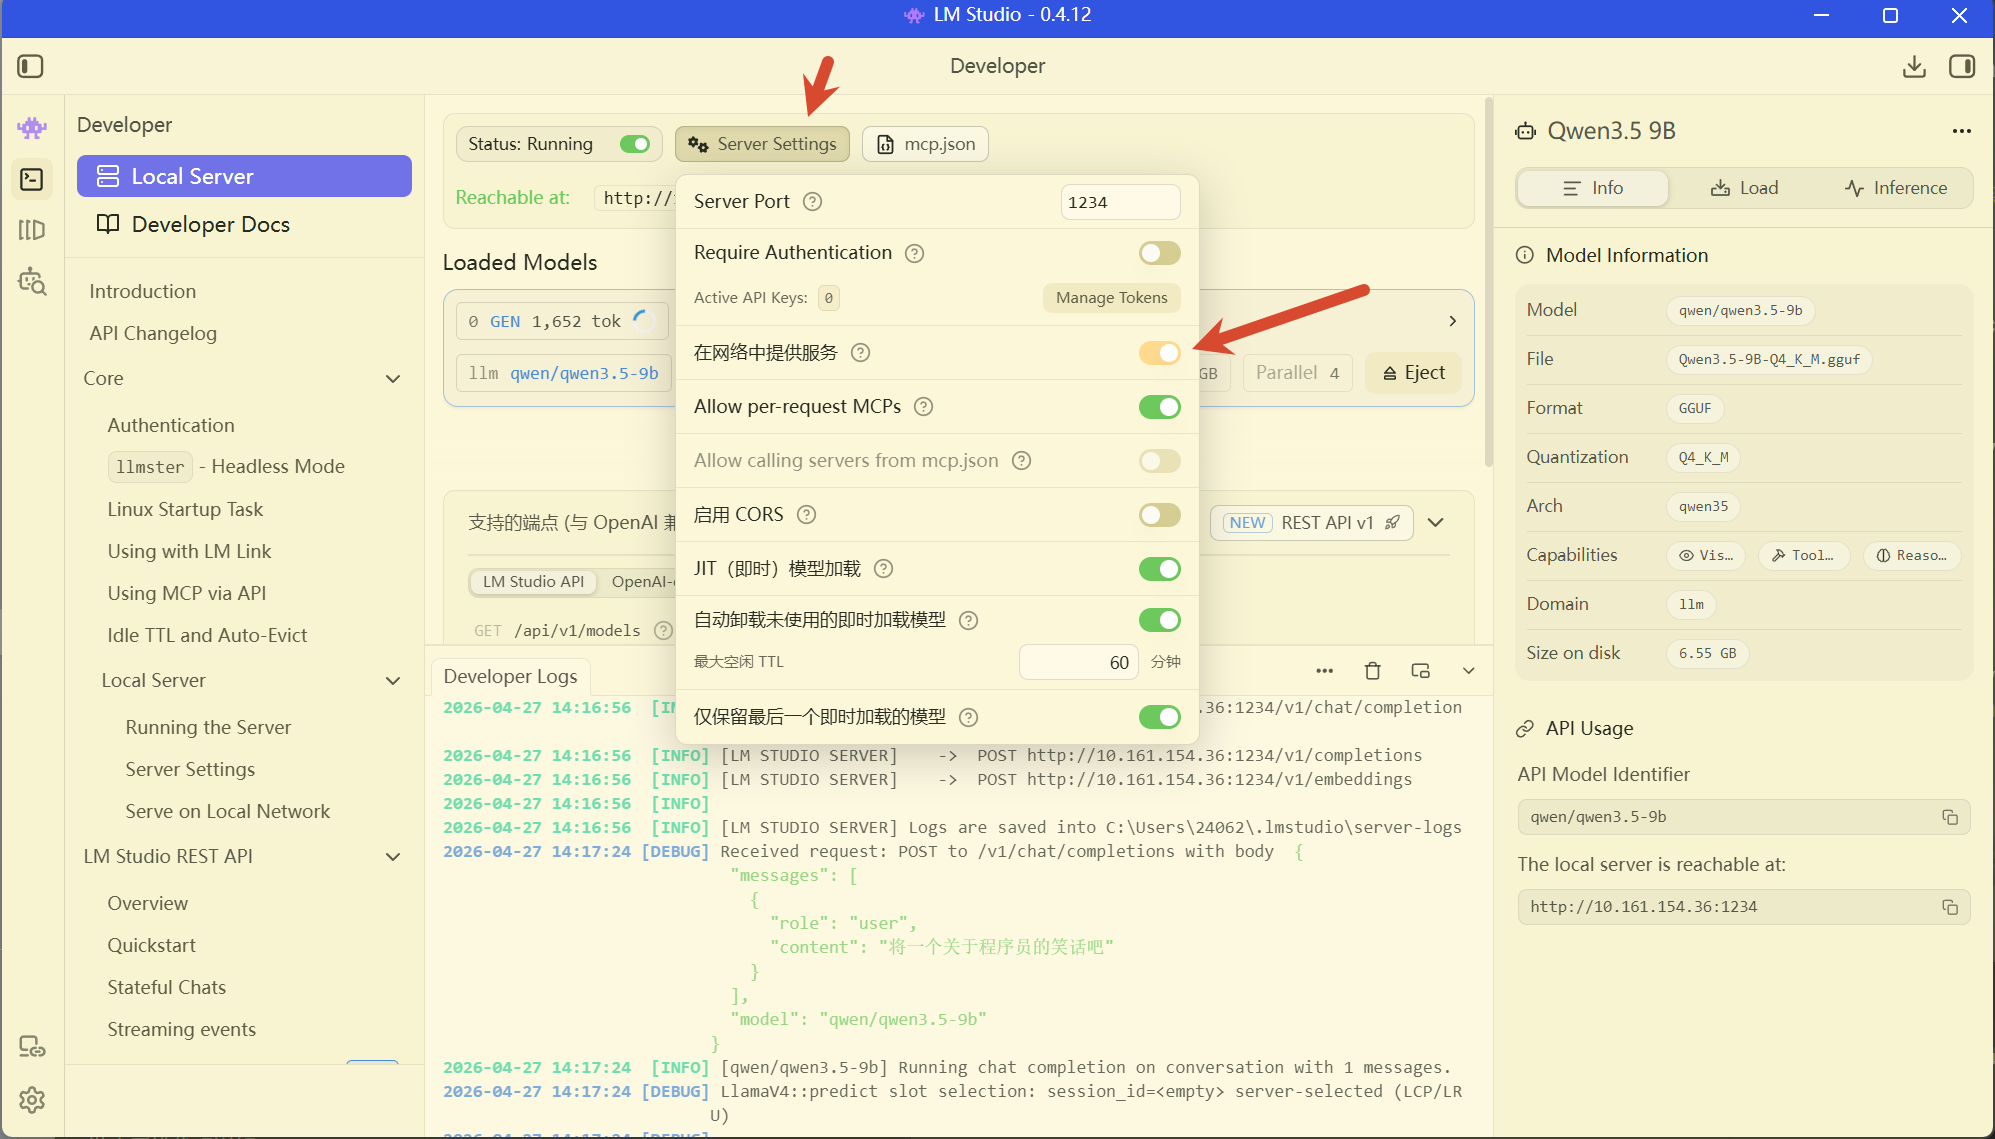The width and height of the screenshot is (1995, 1139).
Task: Collapse the Developer Logs panel chevron
Action: pos(1469,671)
